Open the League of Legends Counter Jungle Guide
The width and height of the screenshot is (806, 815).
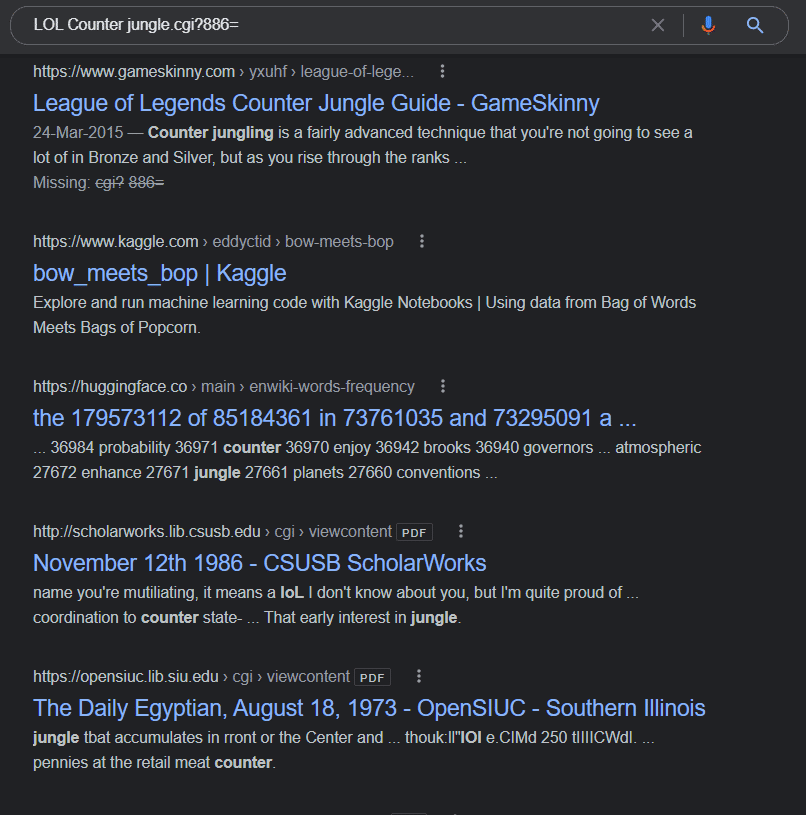(316, 103)
